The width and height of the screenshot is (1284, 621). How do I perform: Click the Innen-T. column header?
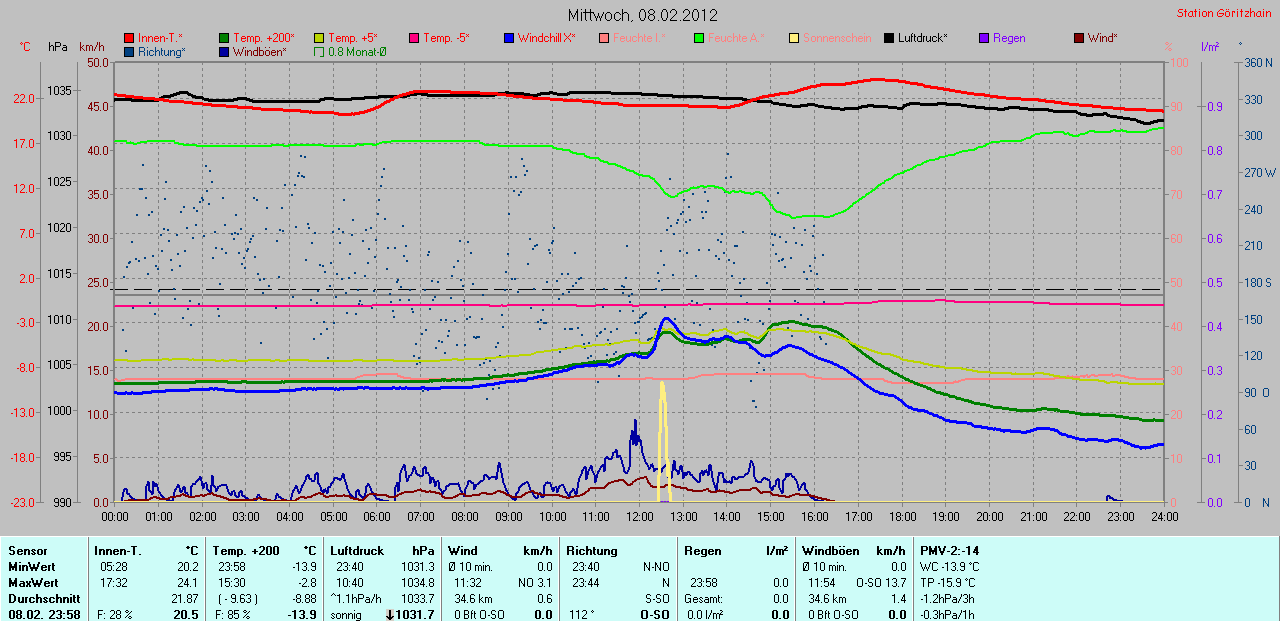click(117, 550)
